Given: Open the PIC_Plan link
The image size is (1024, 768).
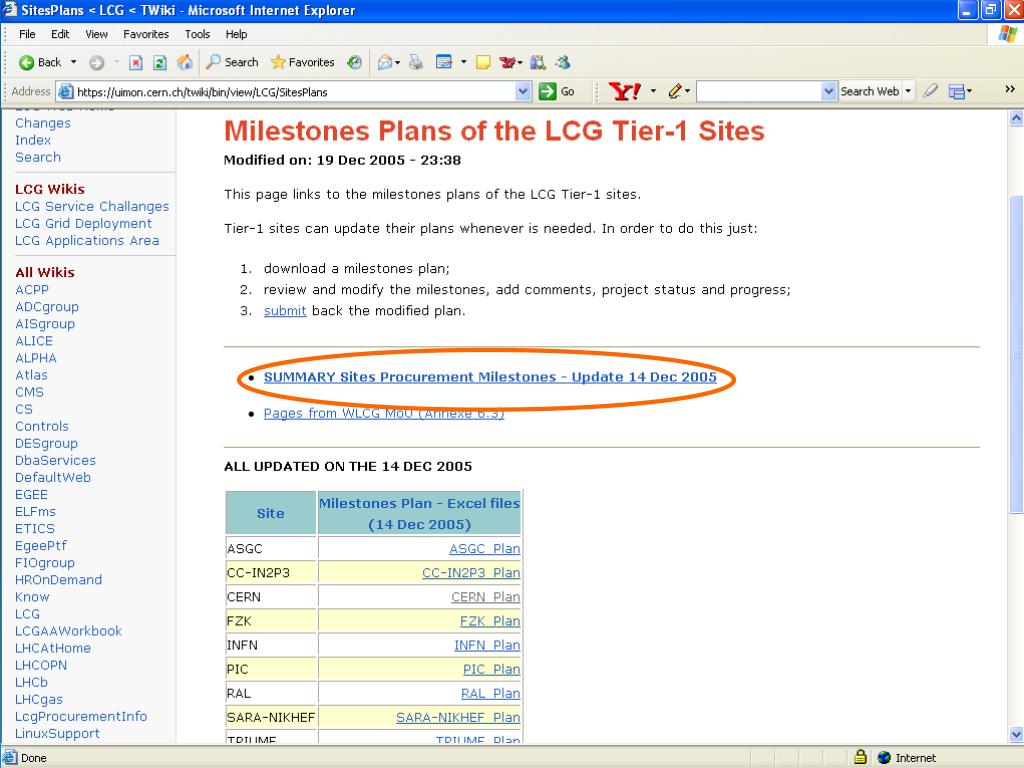Looking at the screenshot, I should click(x=491, y=669).
